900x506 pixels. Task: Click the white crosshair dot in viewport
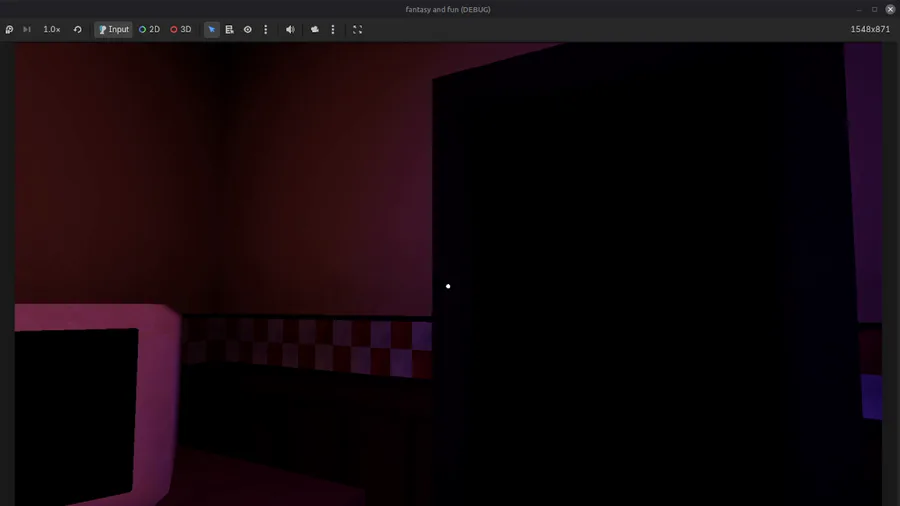[448, 286]
